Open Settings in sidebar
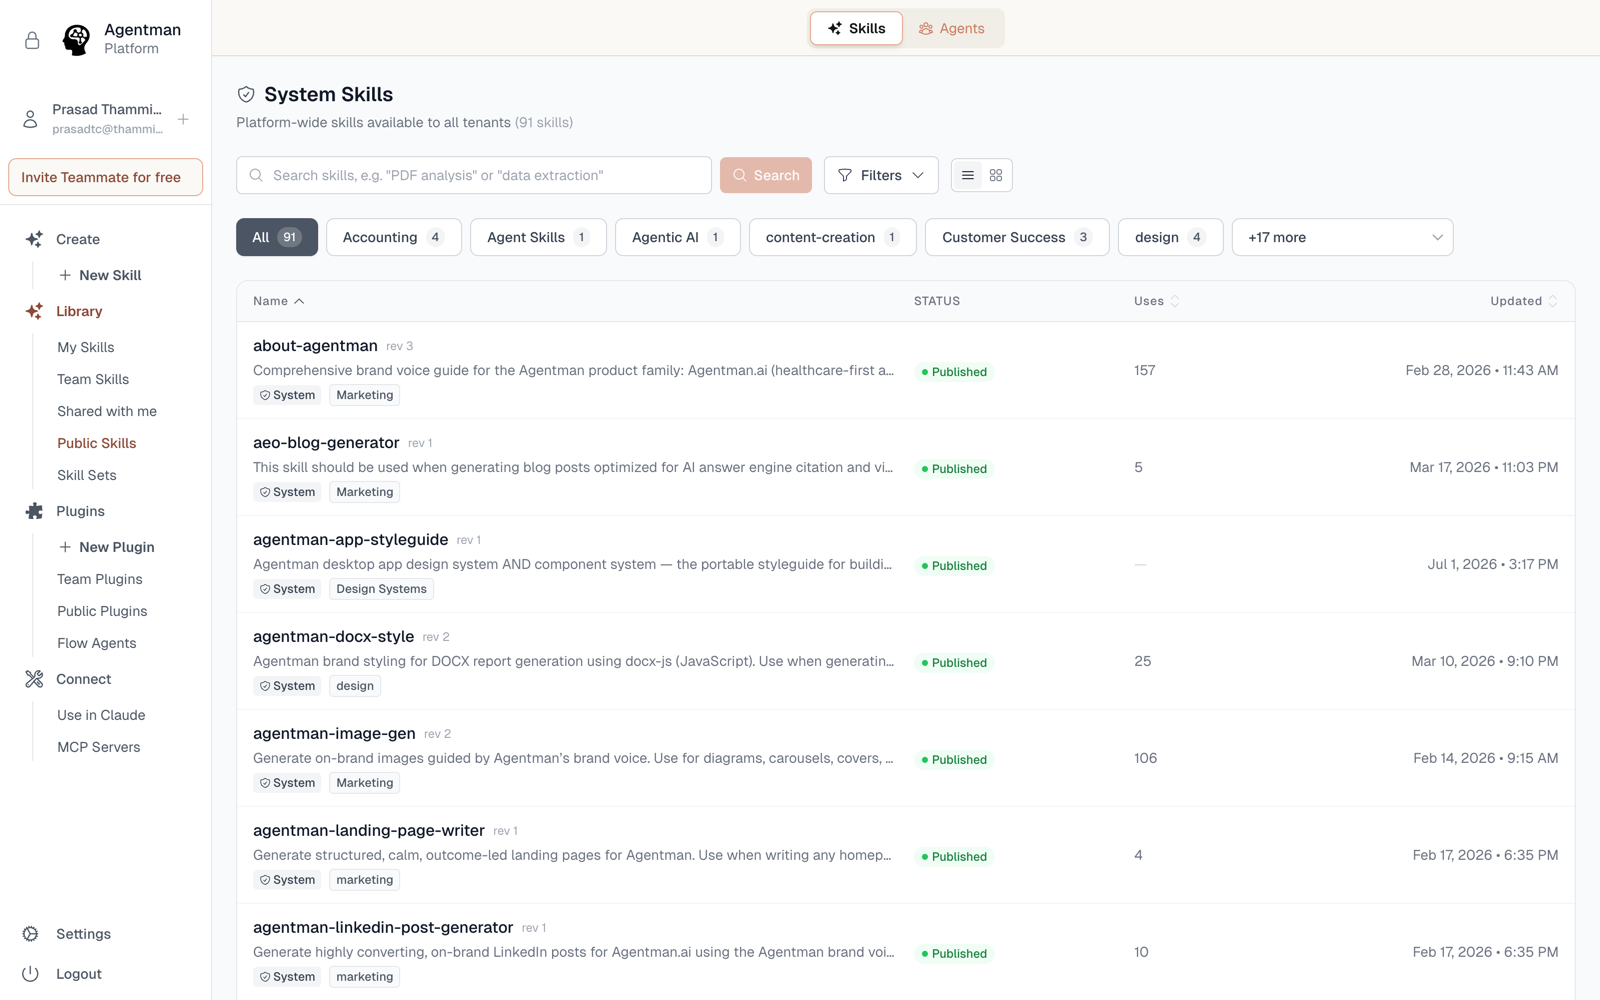Screen dimensions: 1600x1000 pyautogui.click(x=84, y=934)
